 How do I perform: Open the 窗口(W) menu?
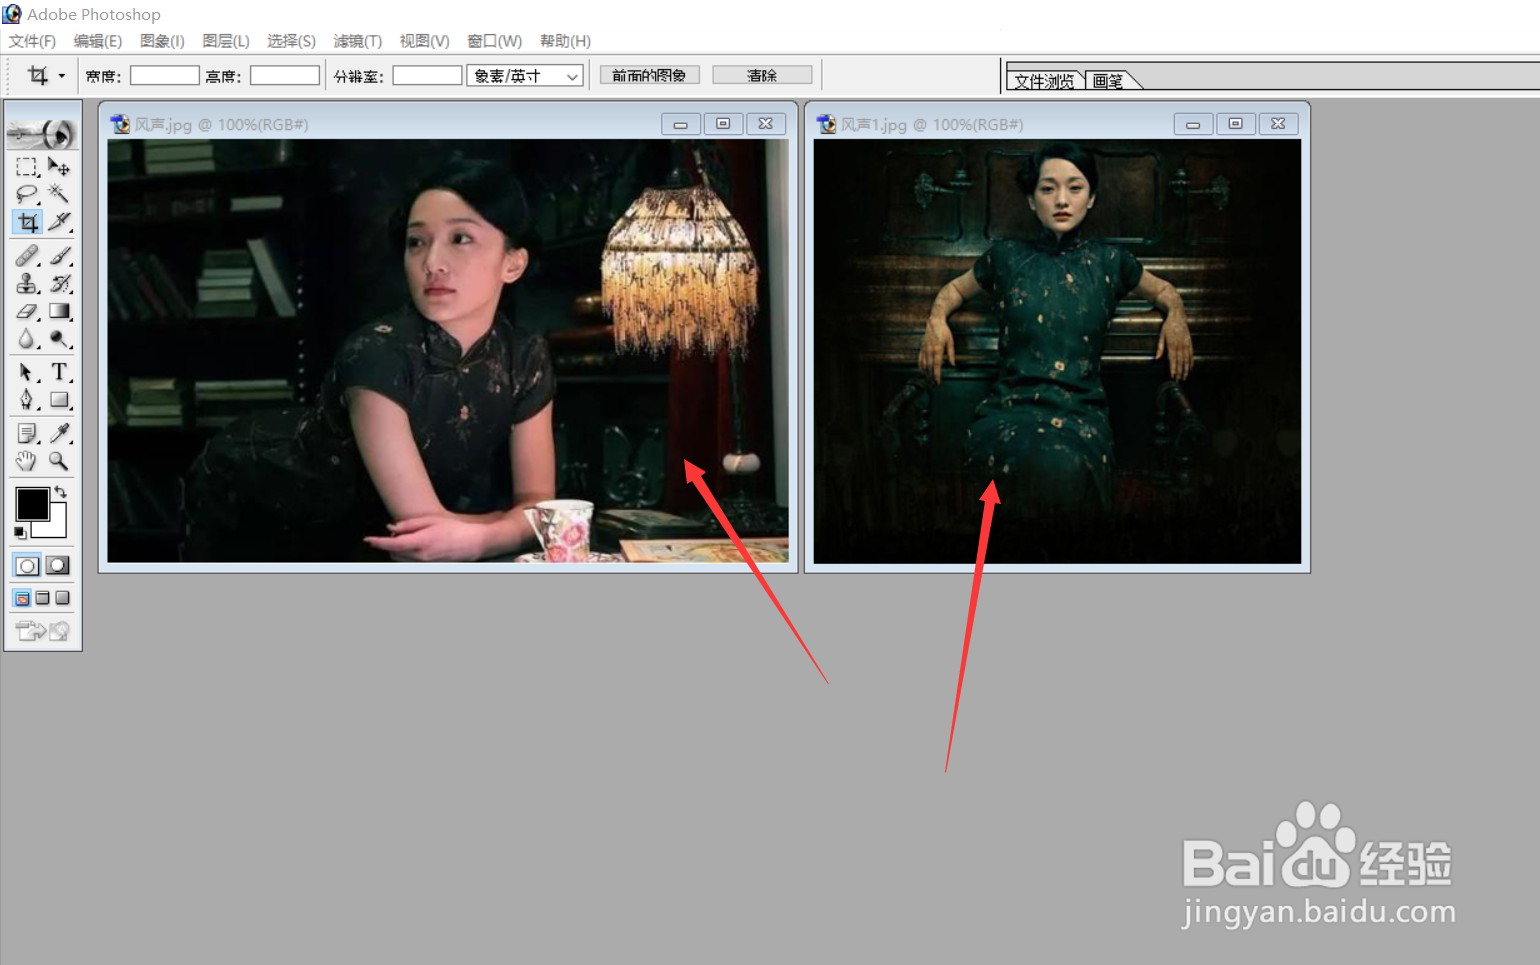coord(494,41)
